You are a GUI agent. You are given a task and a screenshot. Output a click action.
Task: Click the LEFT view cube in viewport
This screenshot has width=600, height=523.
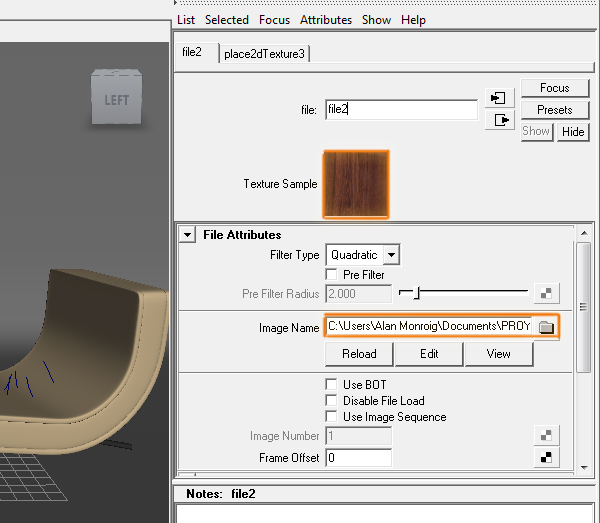click(116, 96)
